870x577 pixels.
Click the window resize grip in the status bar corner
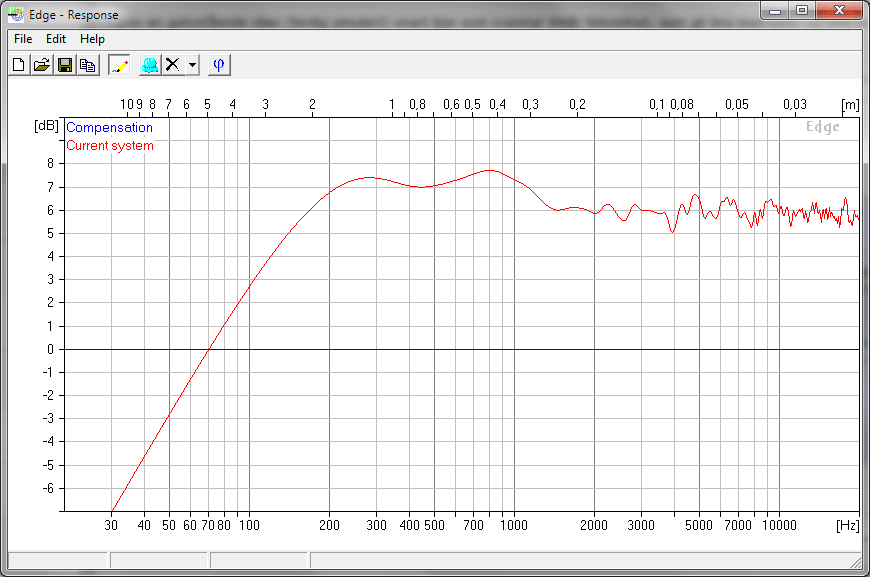pos(856,563)
